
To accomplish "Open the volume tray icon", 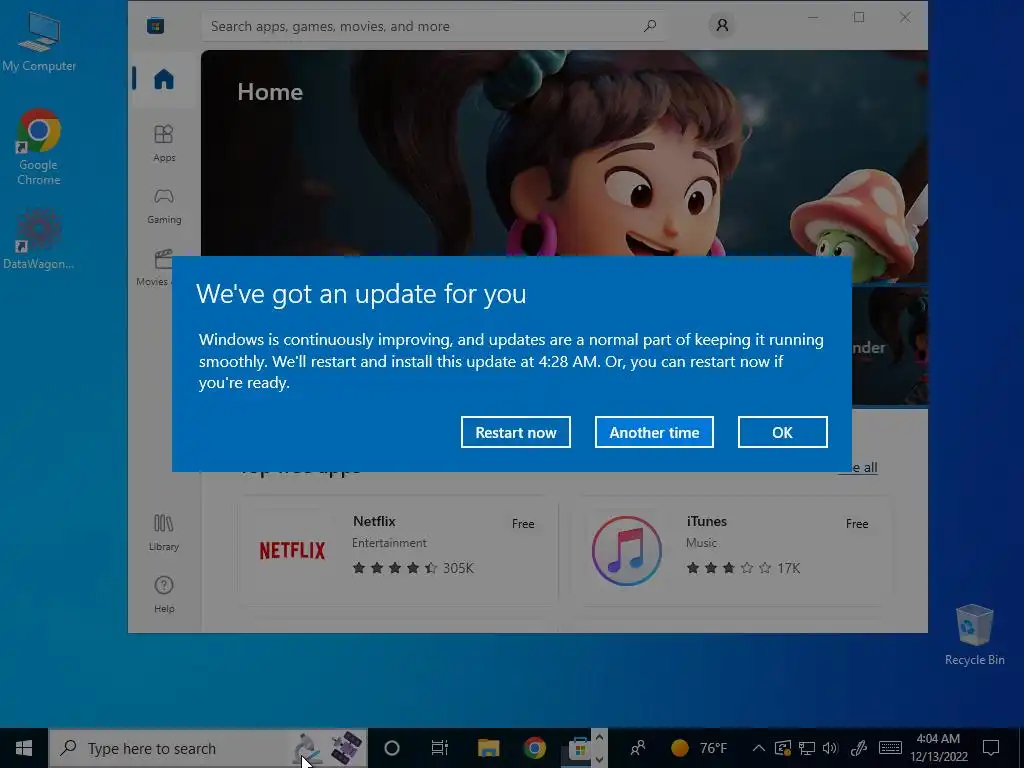I will [830, 748].
